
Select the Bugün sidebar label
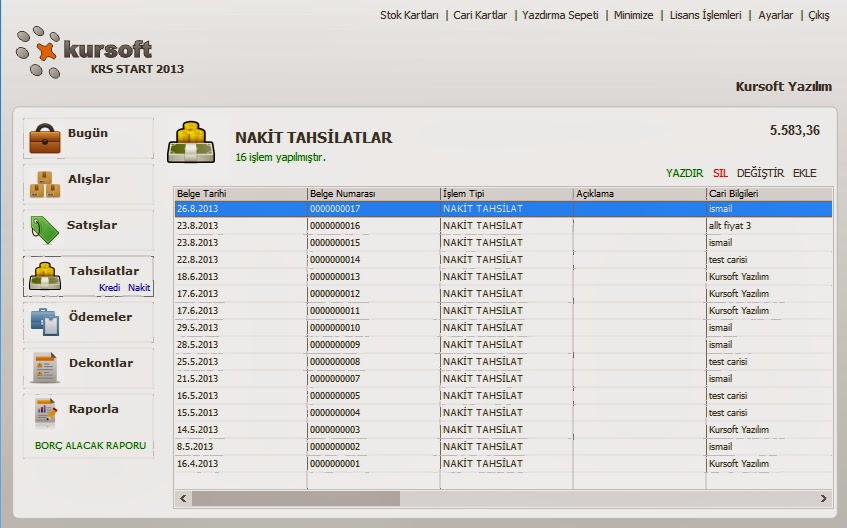click(88, 133)
